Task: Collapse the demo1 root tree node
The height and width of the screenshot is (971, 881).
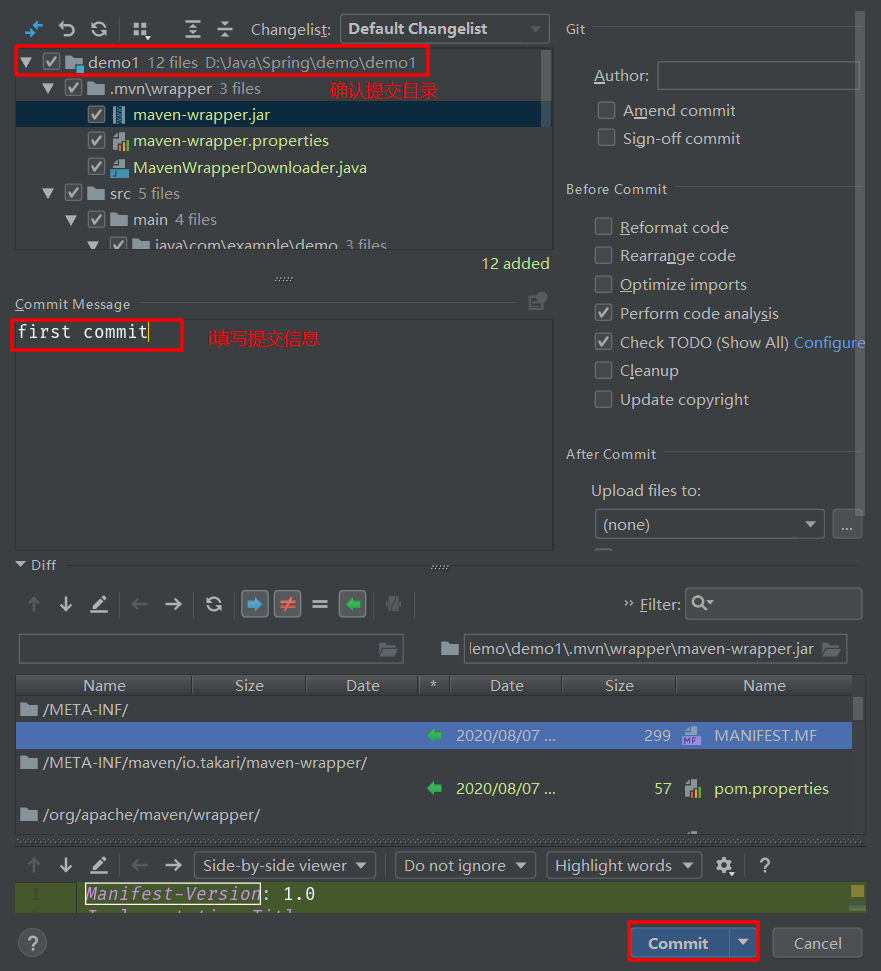Action: (x=26, y=62)
